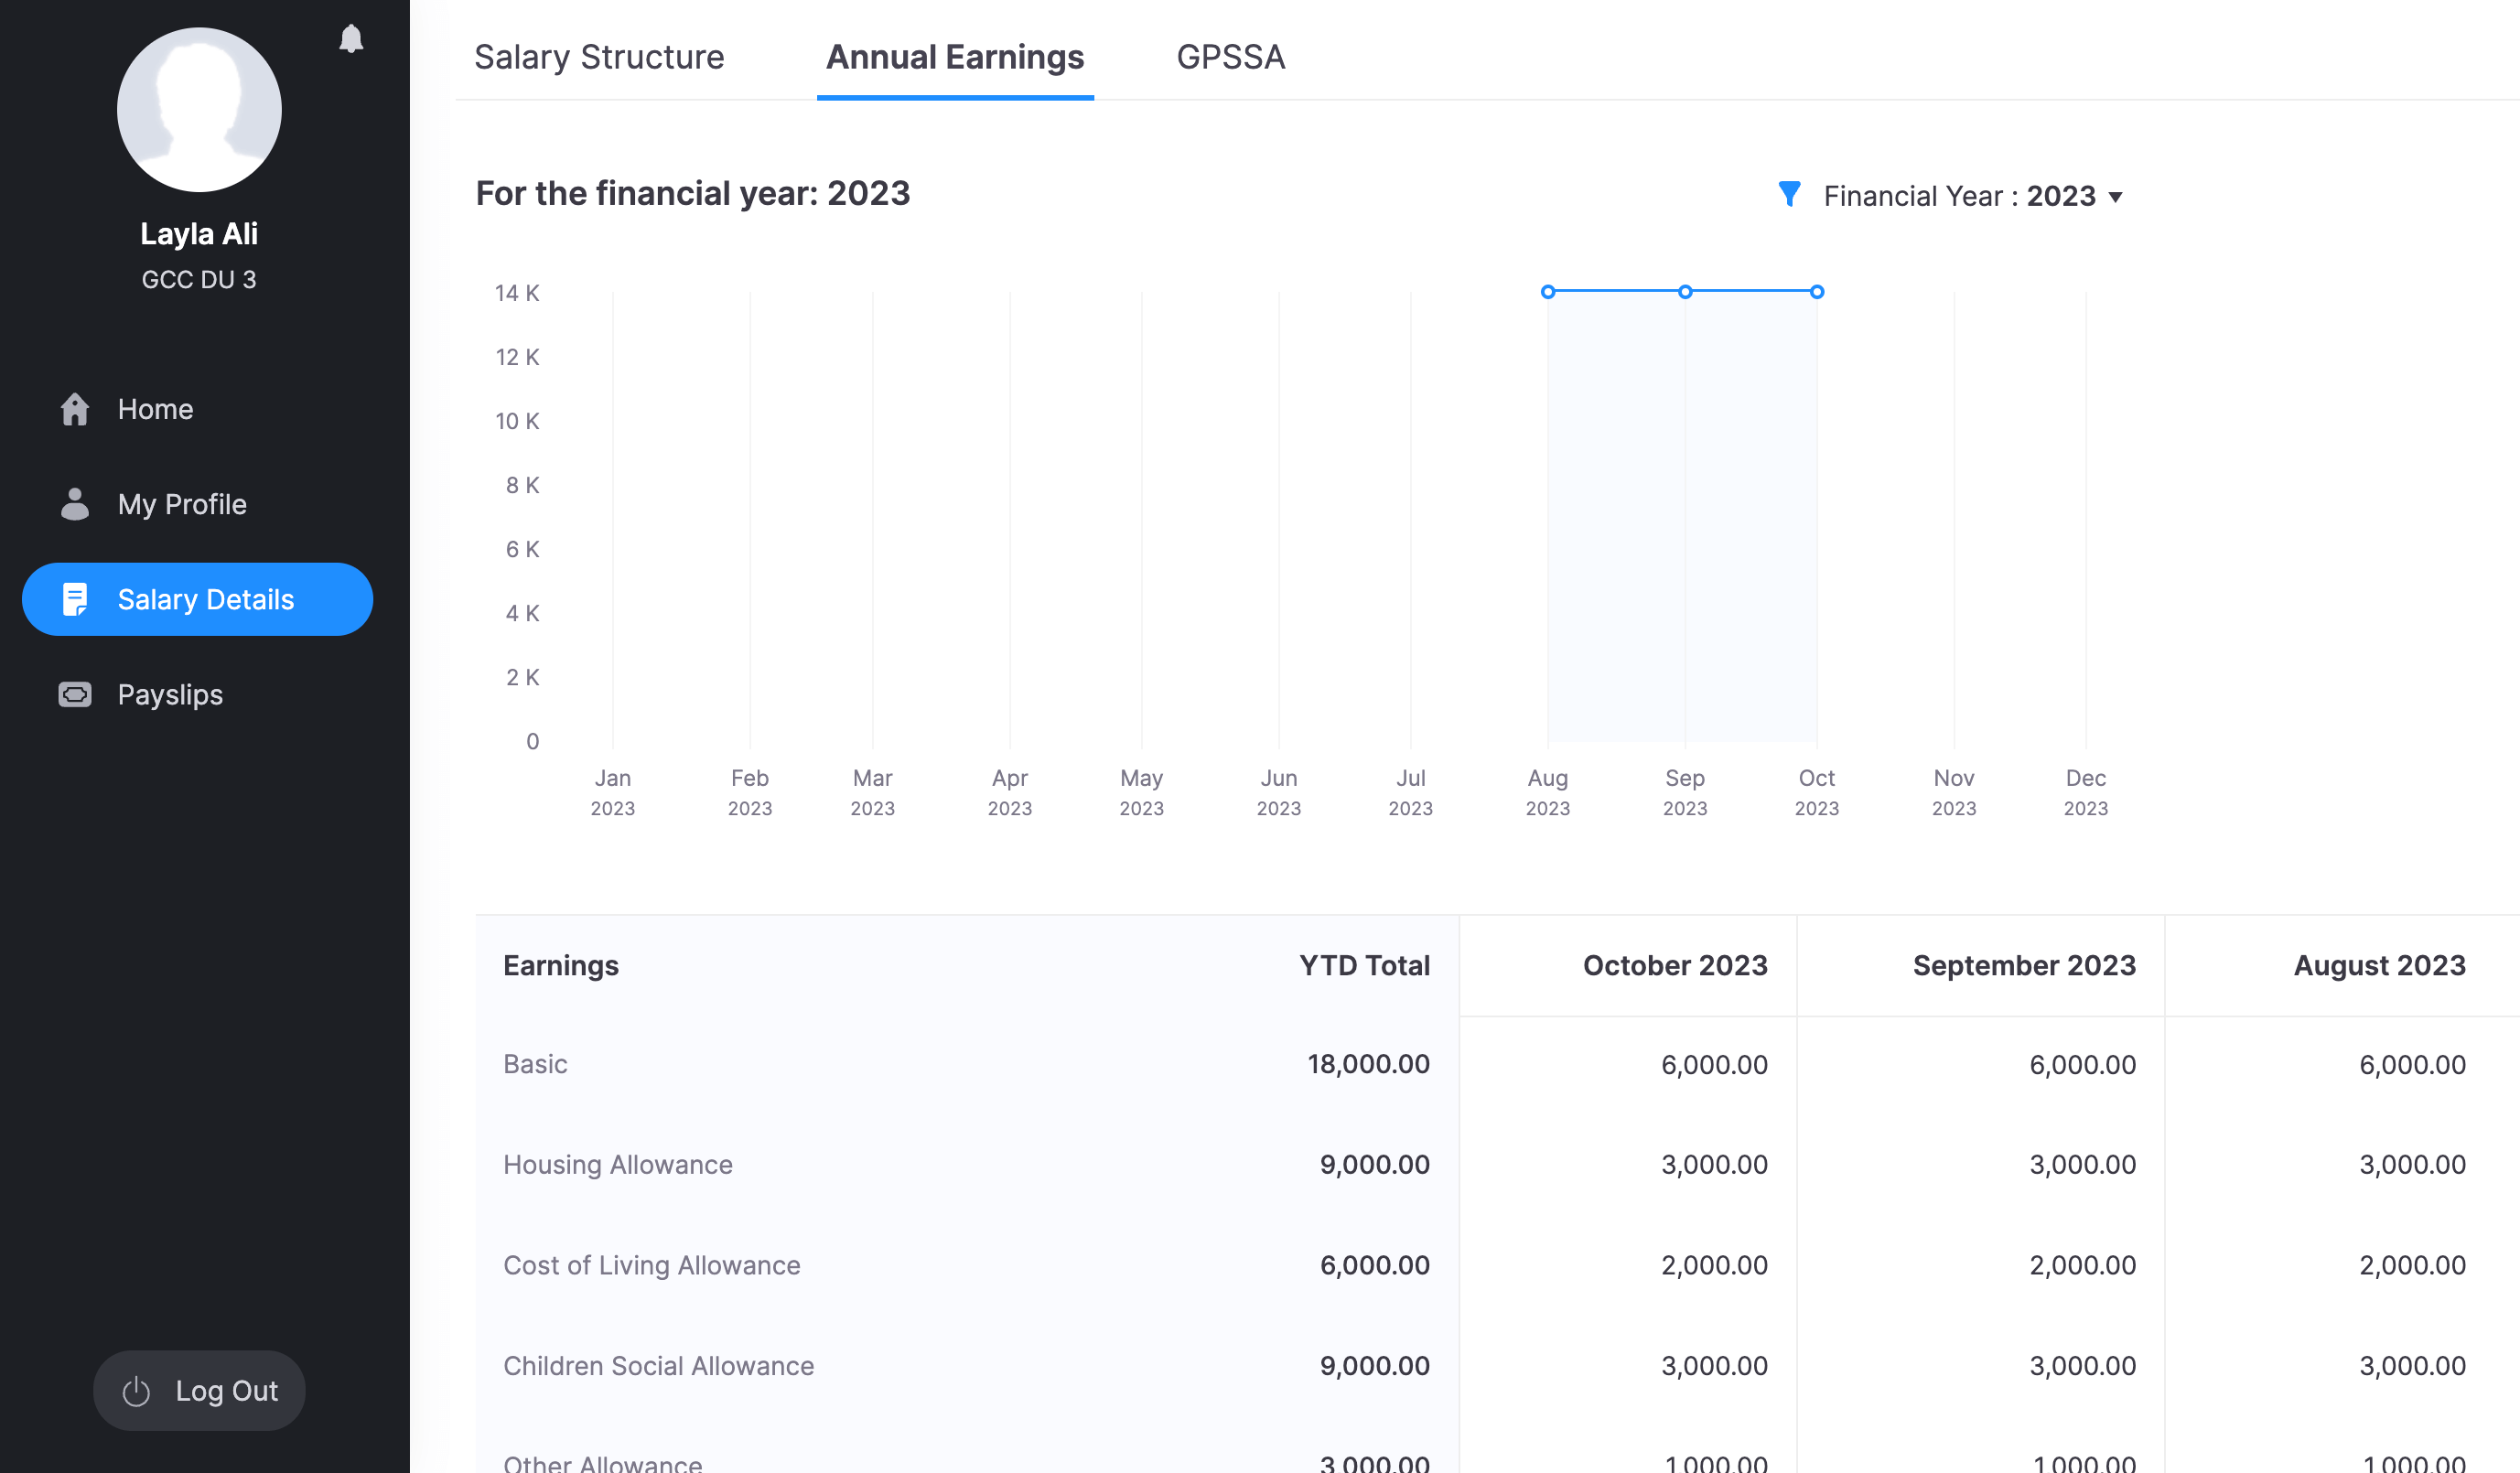Switch to the Salary Structure tab
This screenshot has height=1473, width=2520.
(x=599, y=57)
